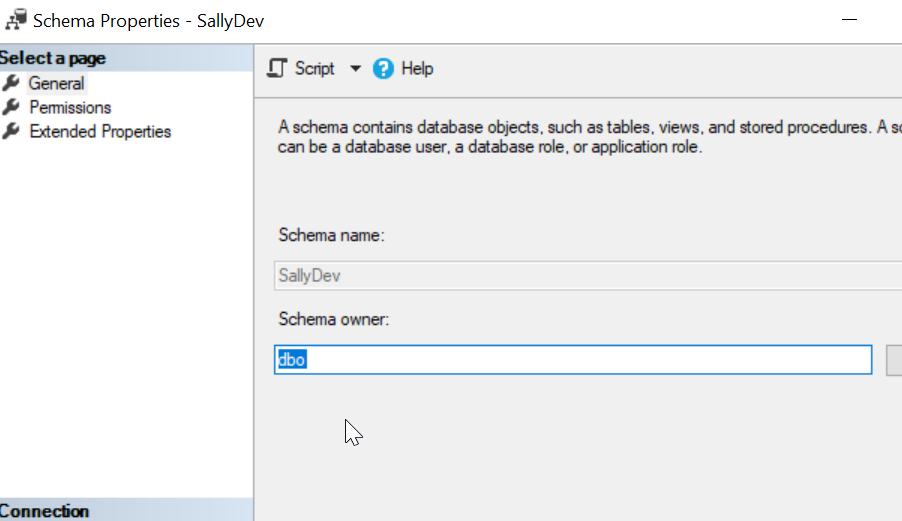
Task: Open the Extended Properties page
Action: pyautogui.click(x=100, y=131)
